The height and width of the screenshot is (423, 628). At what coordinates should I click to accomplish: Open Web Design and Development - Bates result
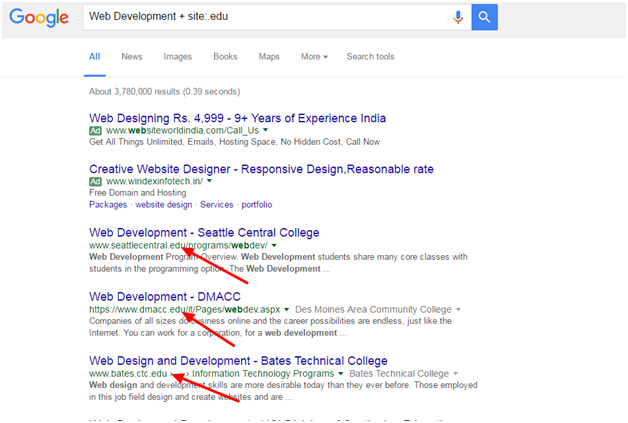tap(238, 360)
